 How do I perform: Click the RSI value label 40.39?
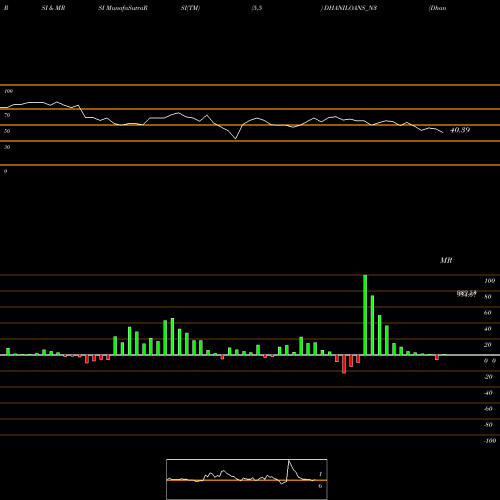tap(460, 130)
